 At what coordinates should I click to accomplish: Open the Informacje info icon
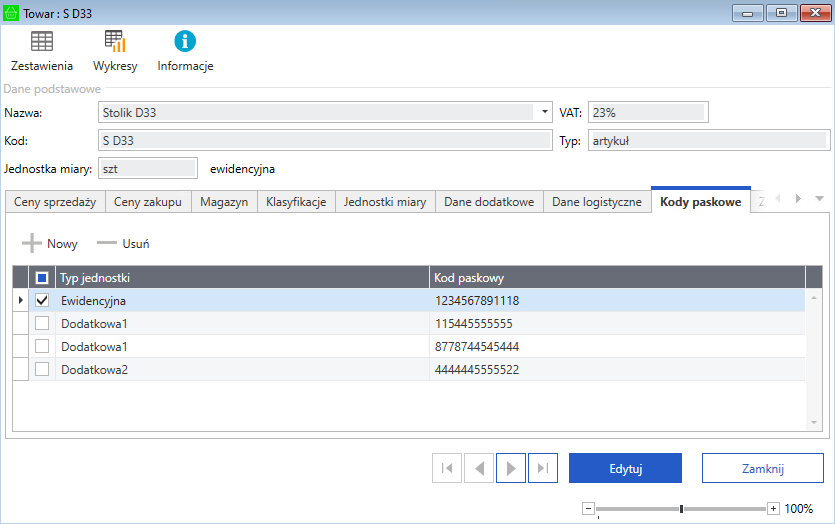pos(185,42)
